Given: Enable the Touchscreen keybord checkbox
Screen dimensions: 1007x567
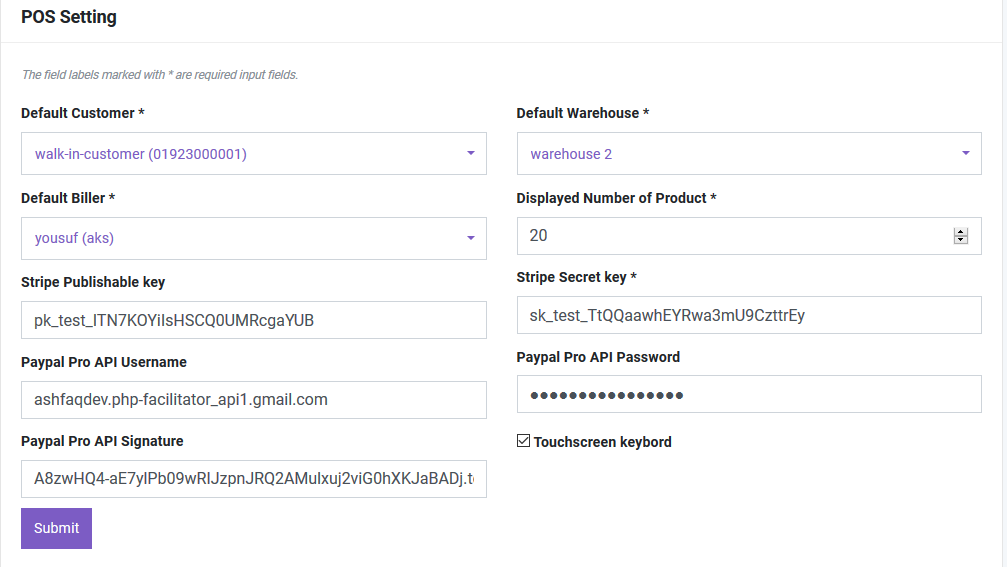Looking at the screenshot, I should click(523, 441).
